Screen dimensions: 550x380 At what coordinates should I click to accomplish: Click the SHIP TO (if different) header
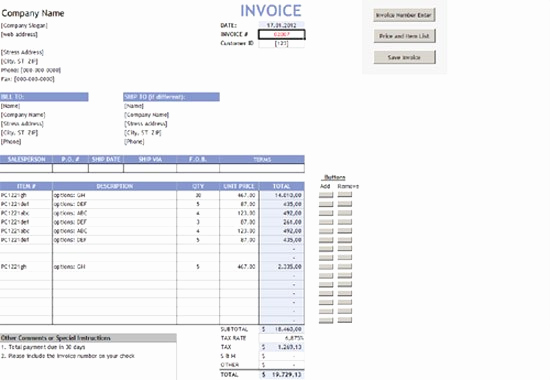coord(171,97)
